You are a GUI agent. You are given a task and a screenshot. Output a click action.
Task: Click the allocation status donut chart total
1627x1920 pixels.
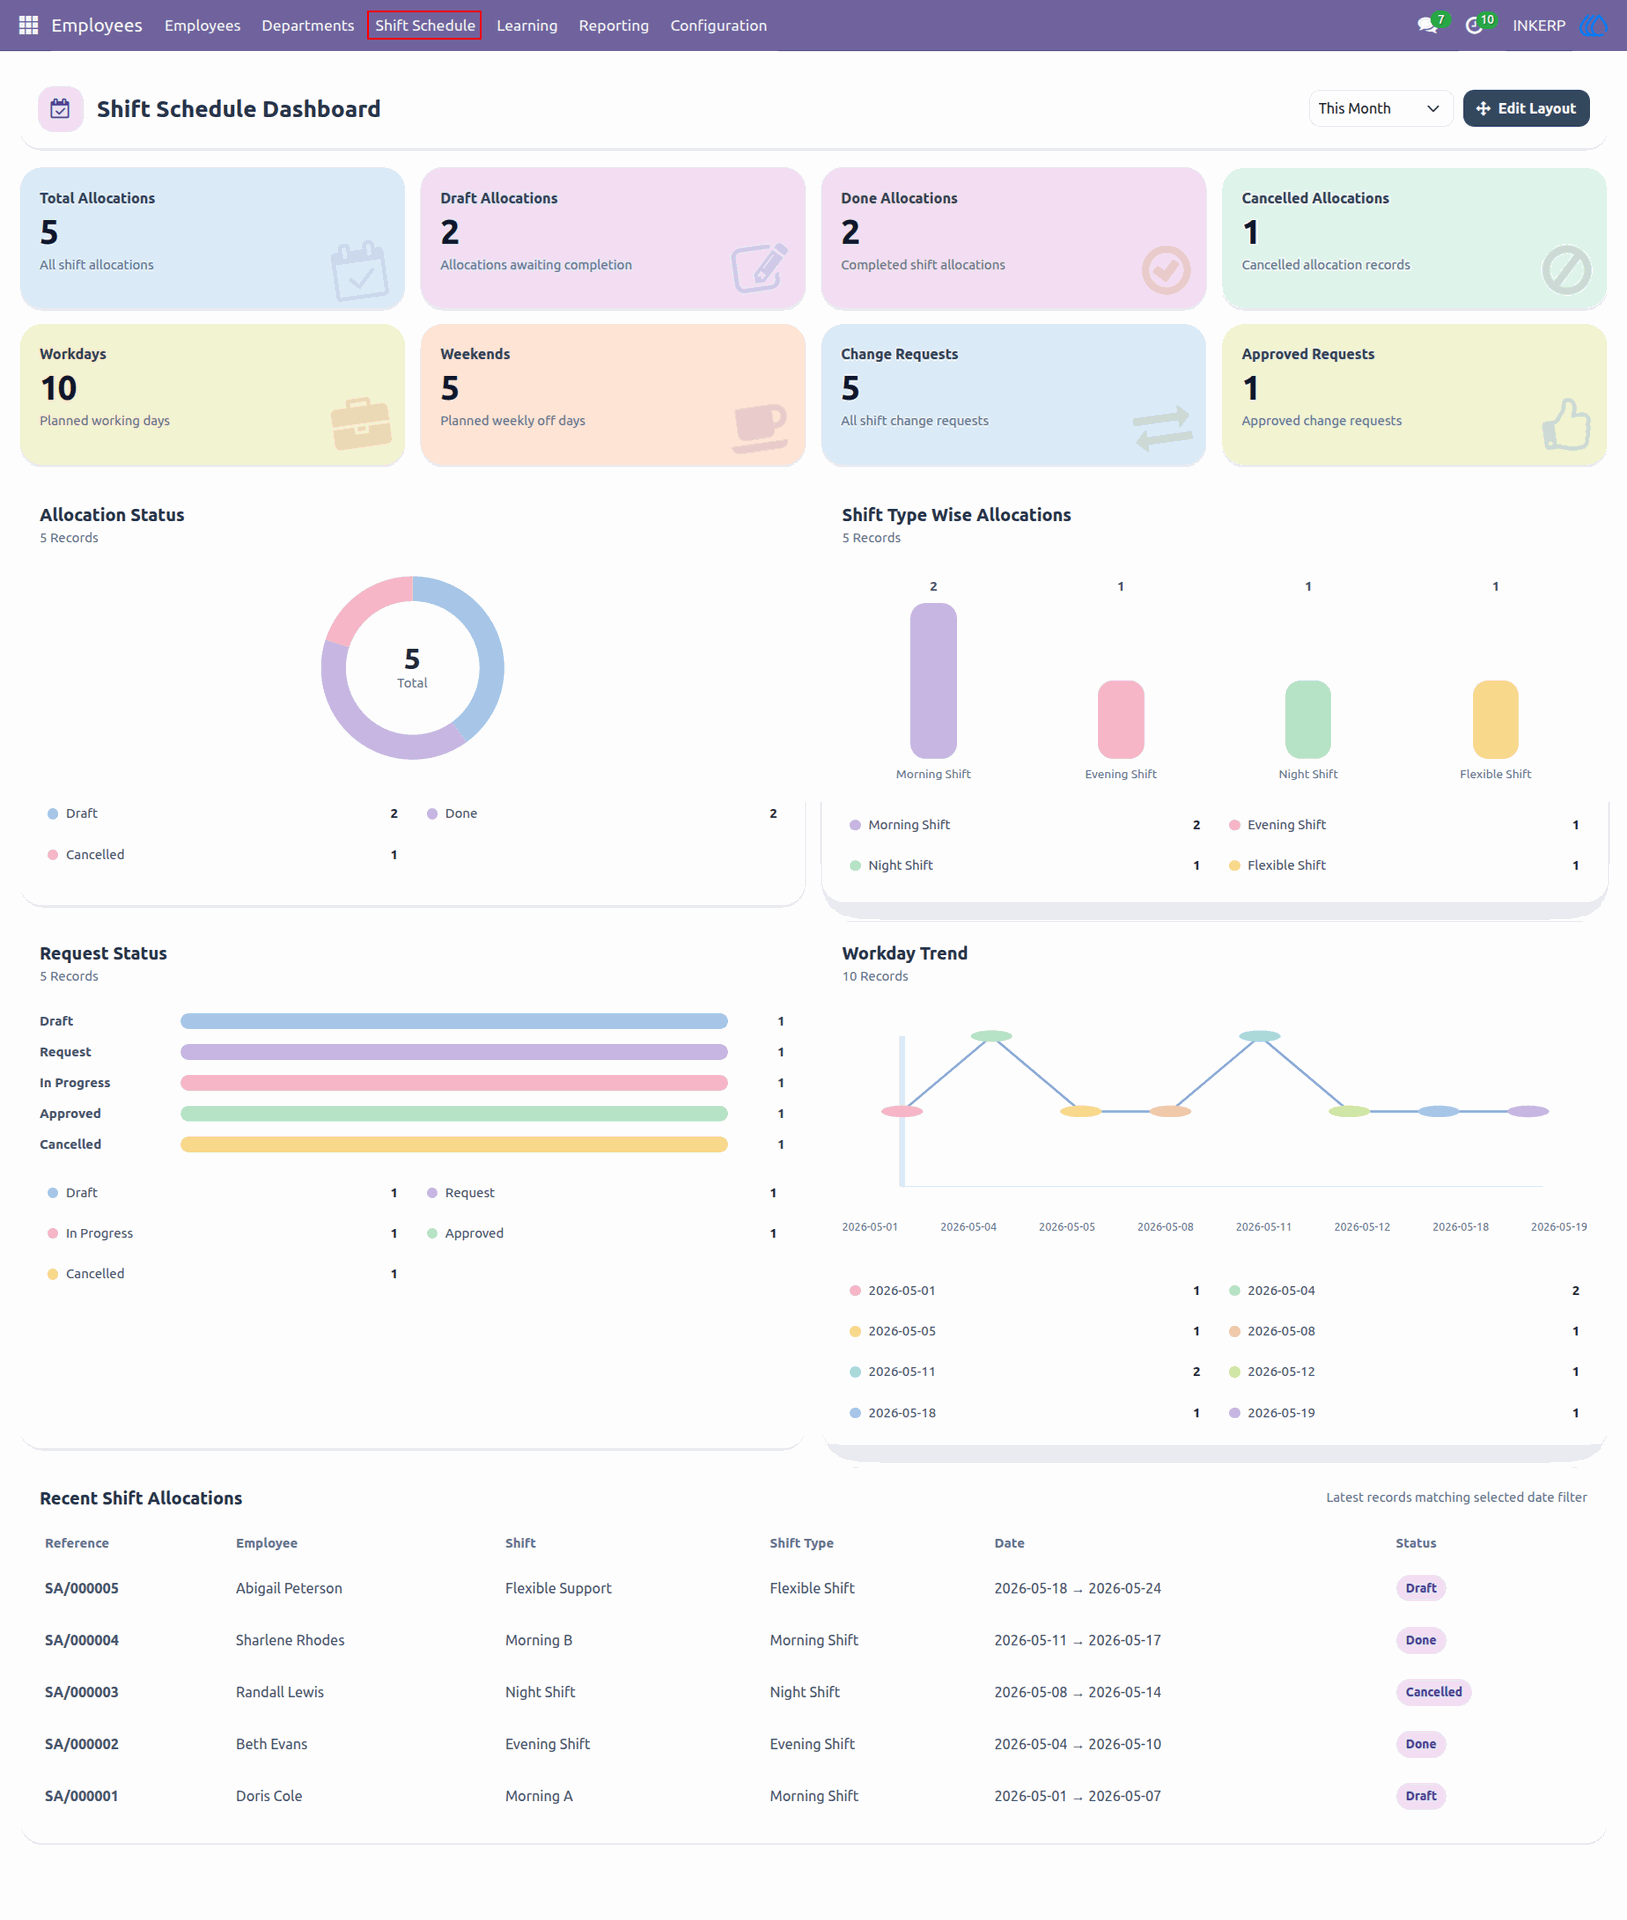click(412, 668)
